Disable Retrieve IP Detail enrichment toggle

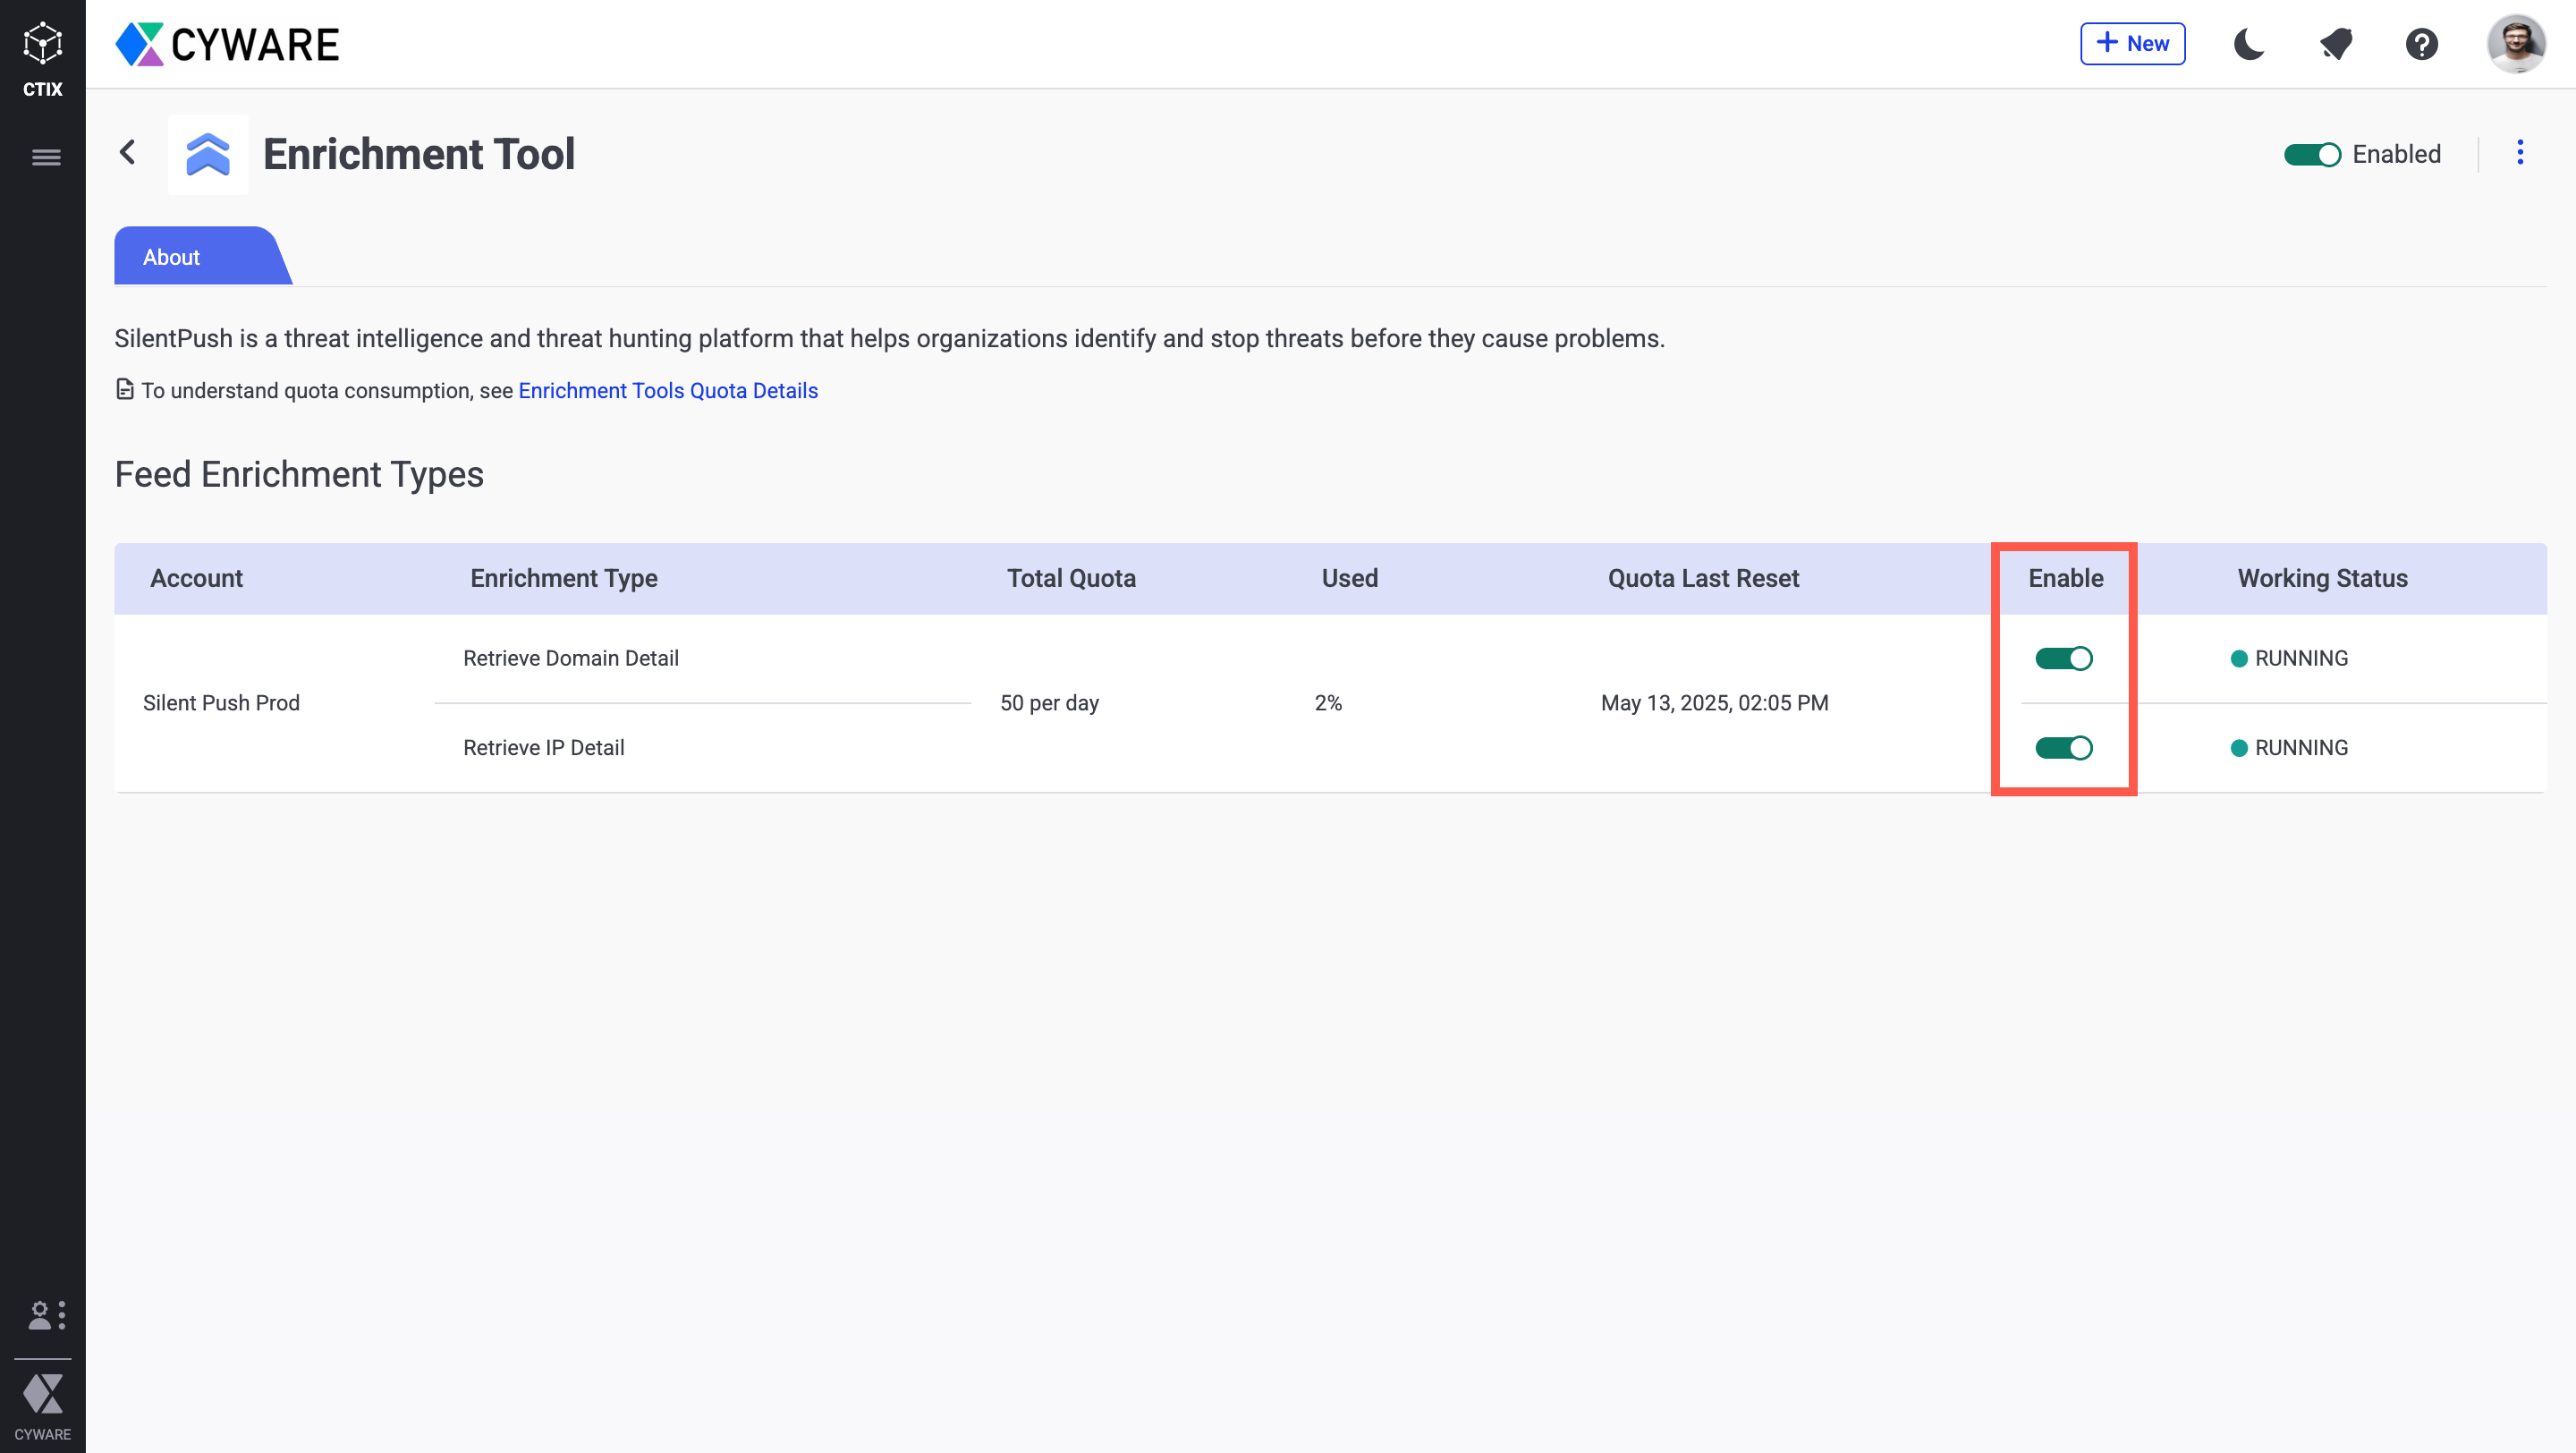pos(2063,748)
